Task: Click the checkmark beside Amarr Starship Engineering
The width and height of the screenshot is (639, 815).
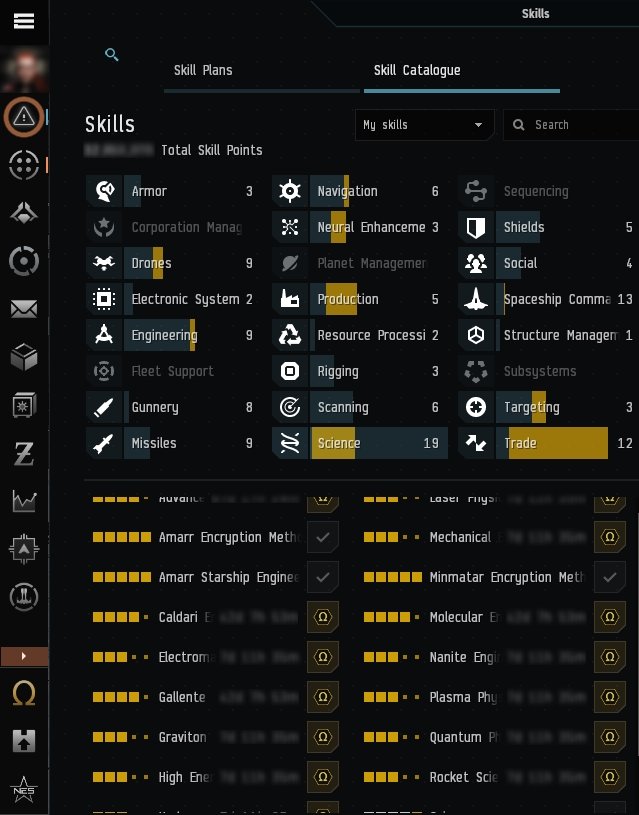Action: [x=323, y=577]
